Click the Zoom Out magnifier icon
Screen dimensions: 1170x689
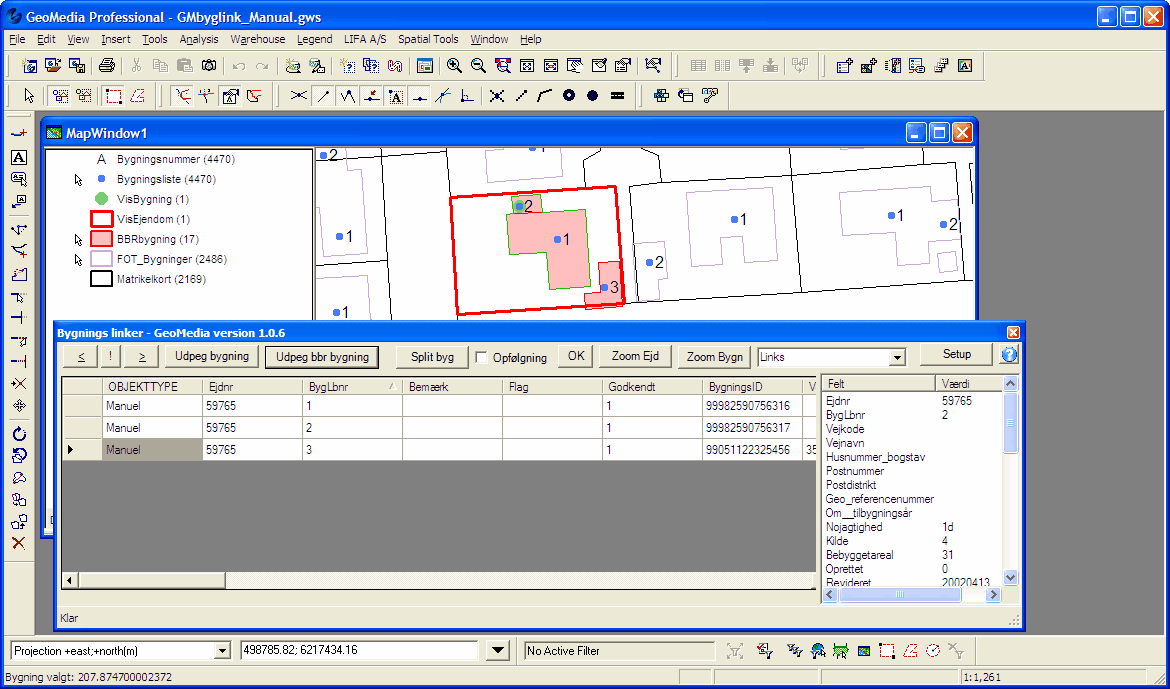[x=478, y=66]
